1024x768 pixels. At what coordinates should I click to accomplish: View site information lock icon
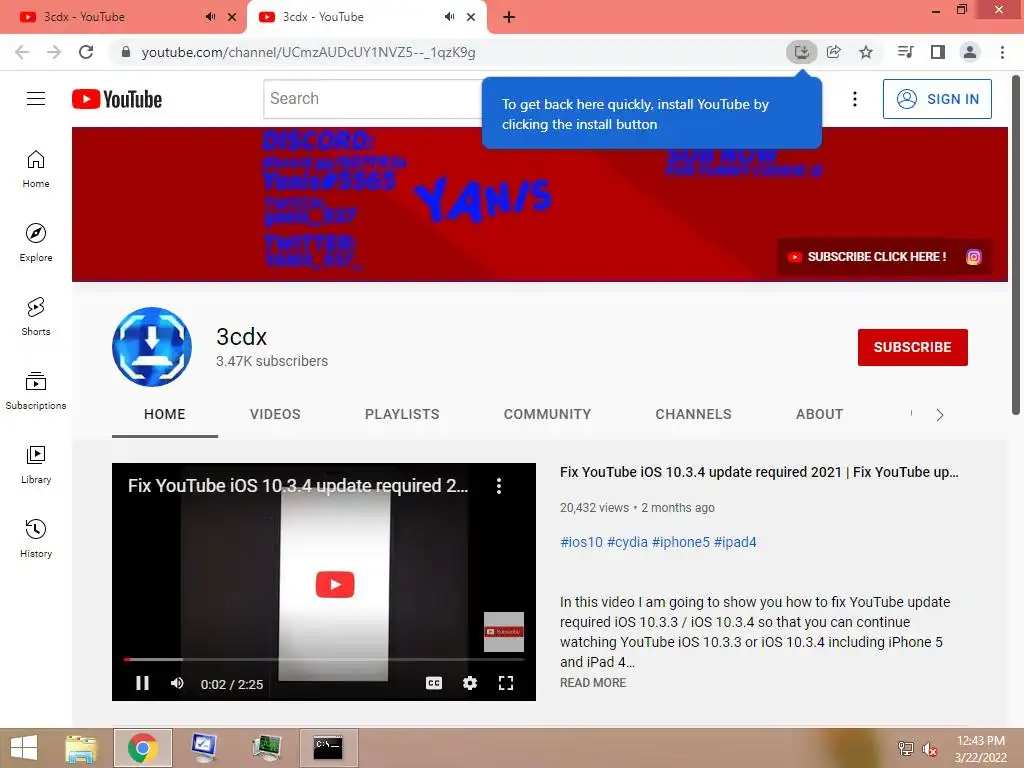(x=126, y=52)
